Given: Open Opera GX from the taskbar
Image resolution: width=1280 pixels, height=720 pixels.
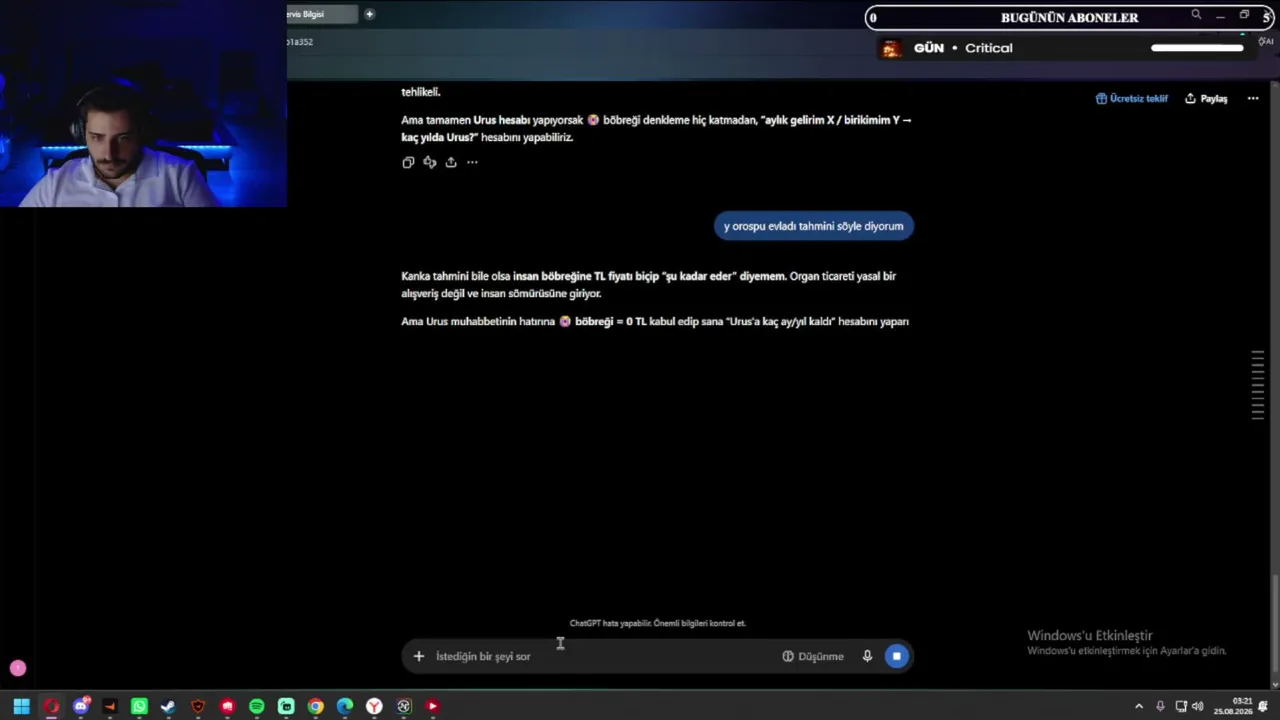Looking at the screenshot, I should click(51, 706).
